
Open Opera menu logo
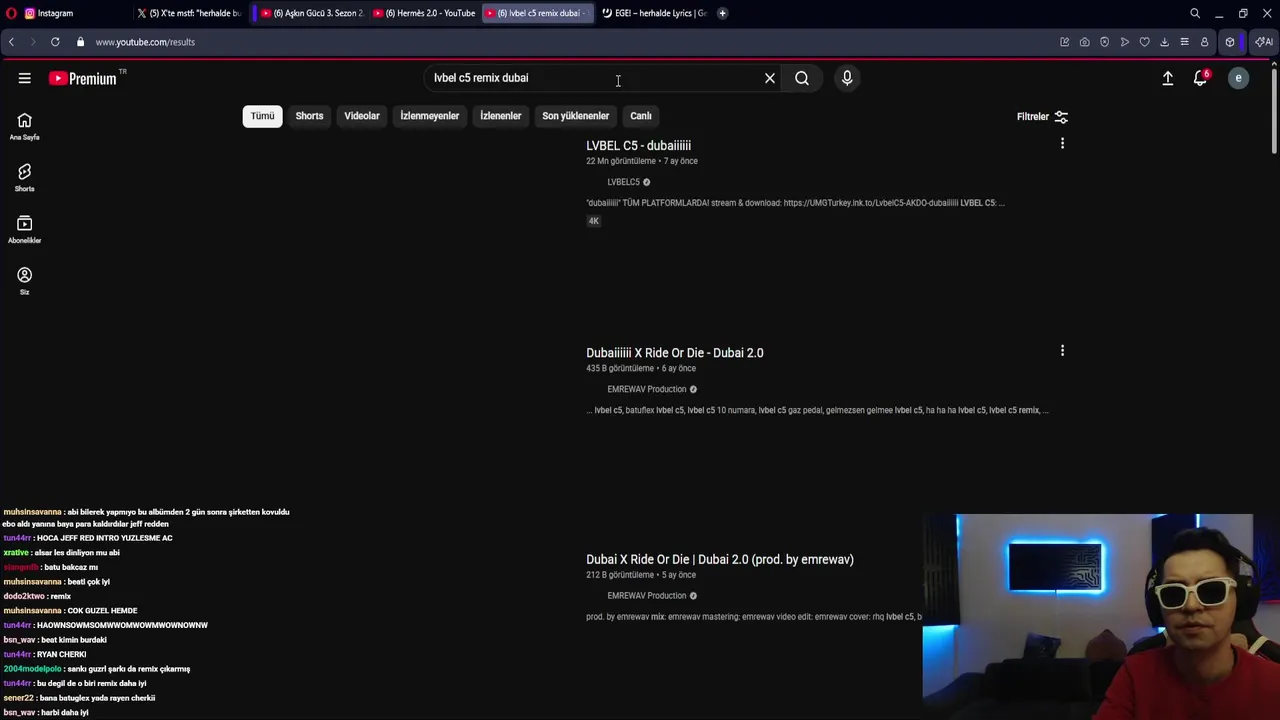(13, 13)
